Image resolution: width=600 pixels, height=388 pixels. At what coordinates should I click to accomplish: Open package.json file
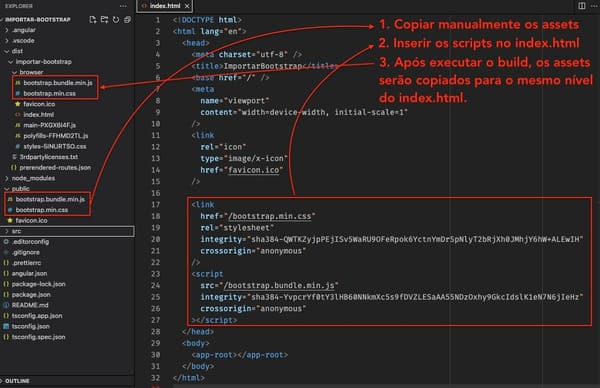[31, 295]
